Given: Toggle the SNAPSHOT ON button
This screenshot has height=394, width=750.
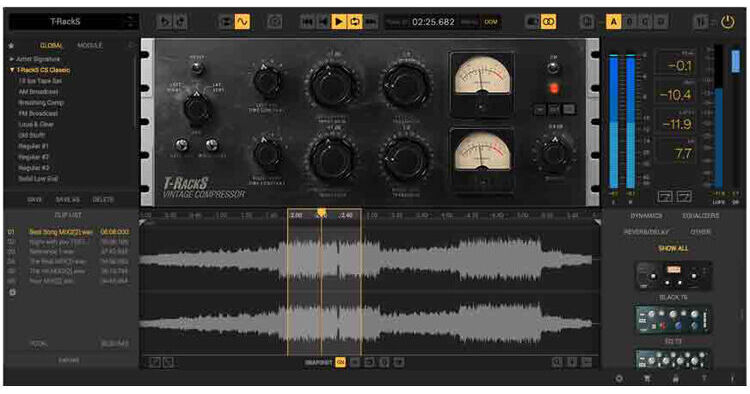Looking at the screenshot, I should [x=341, y=362].
